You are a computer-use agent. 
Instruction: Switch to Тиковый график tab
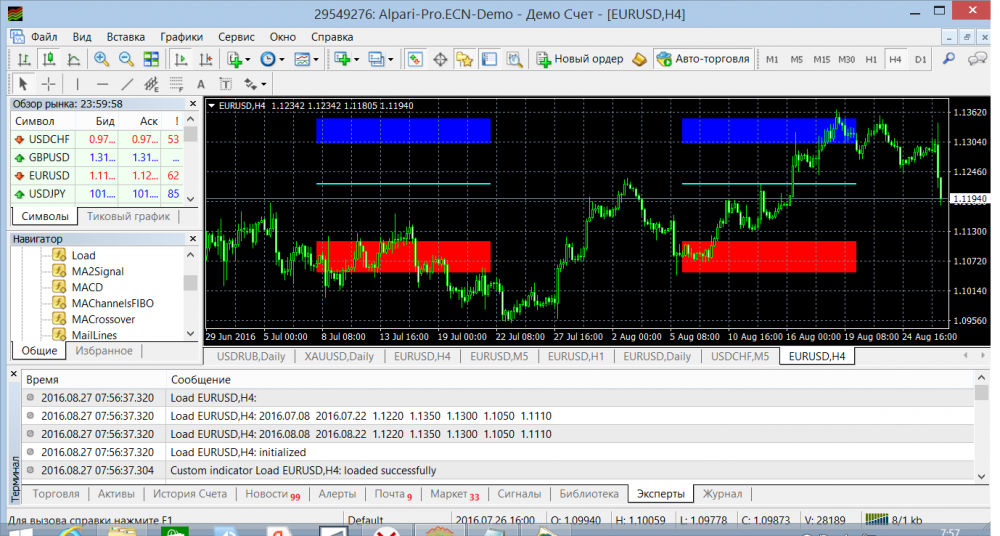point(128,216)
